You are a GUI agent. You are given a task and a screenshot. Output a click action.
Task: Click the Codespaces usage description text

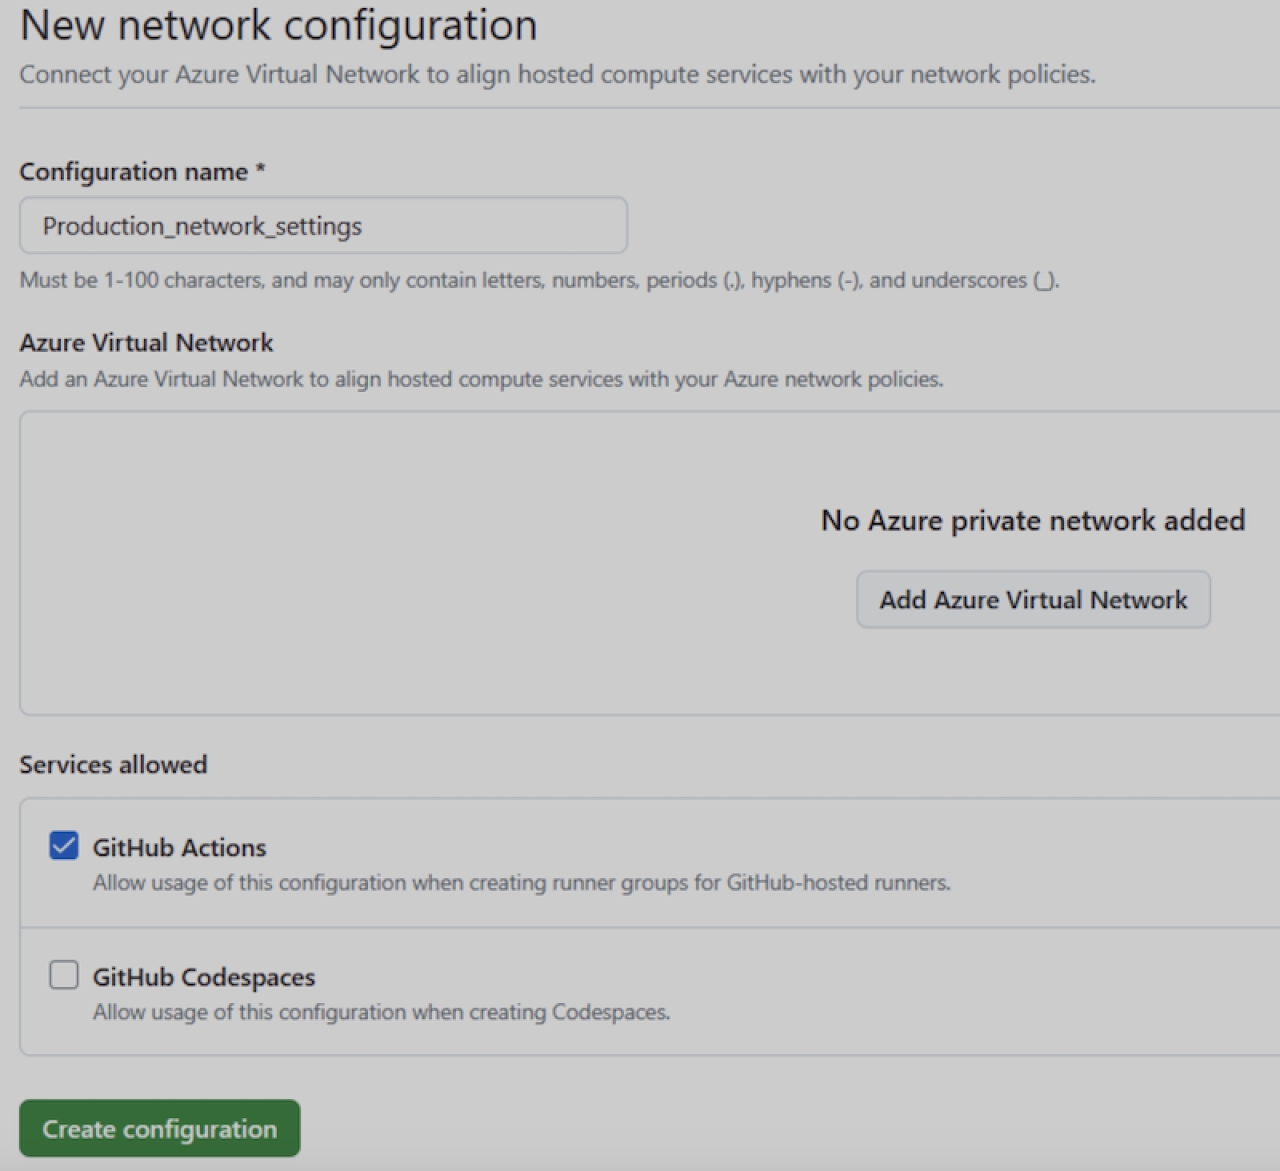point(381,1012)
